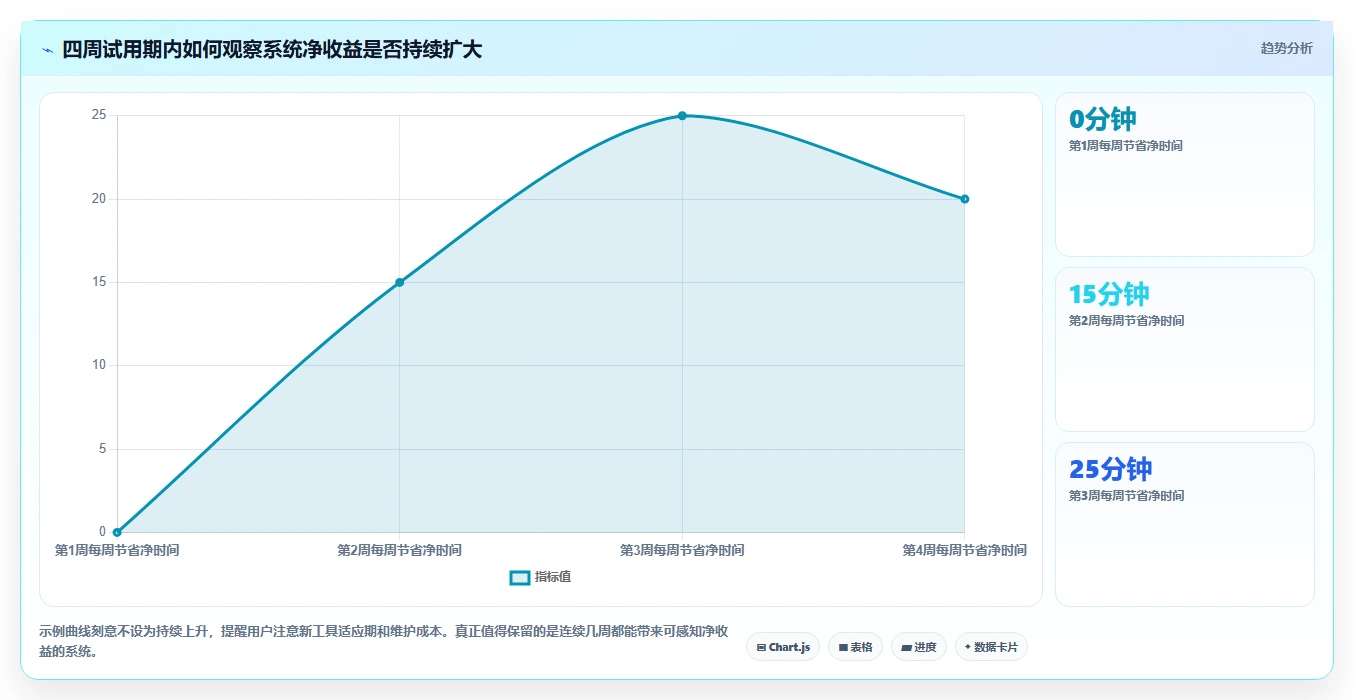1354x700 pixels.
Task: Click the y-axis value 10
Action: point(99,365)
